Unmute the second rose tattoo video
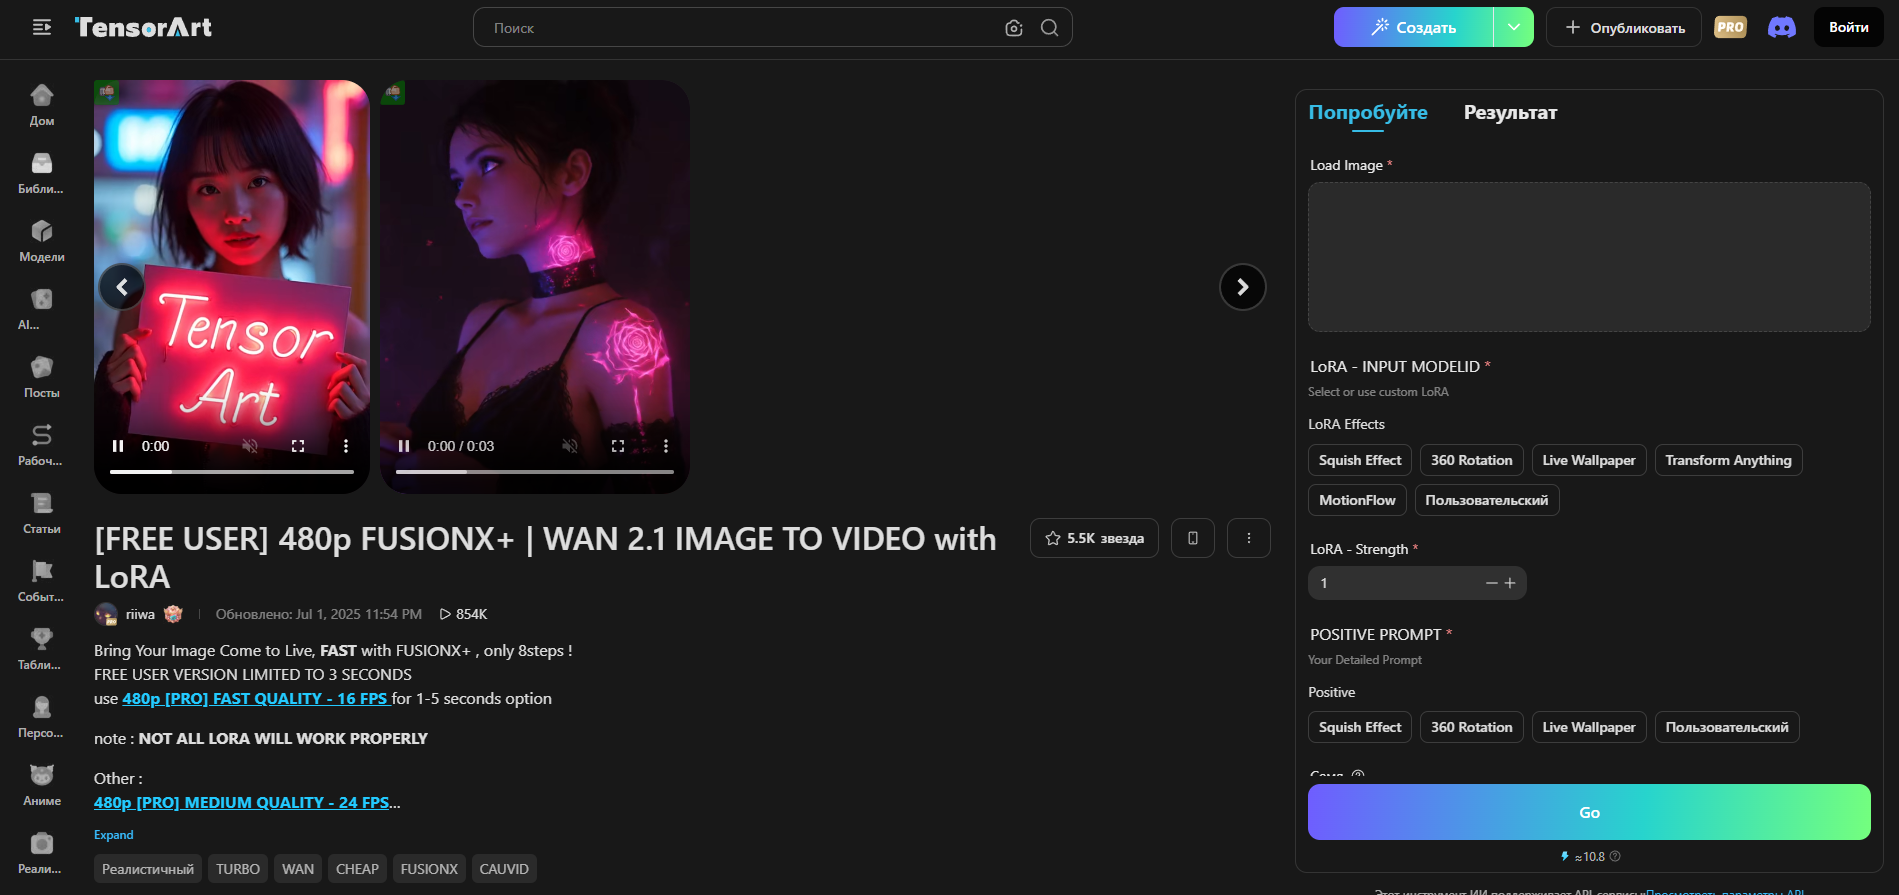 (x=570, y=446)
